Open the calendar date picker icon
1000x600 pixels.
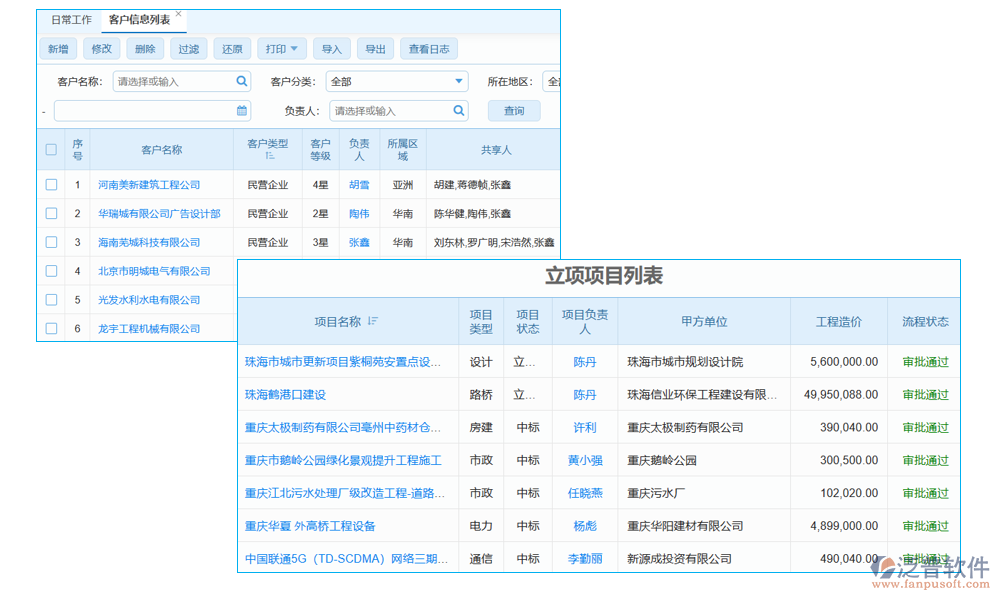241,111
